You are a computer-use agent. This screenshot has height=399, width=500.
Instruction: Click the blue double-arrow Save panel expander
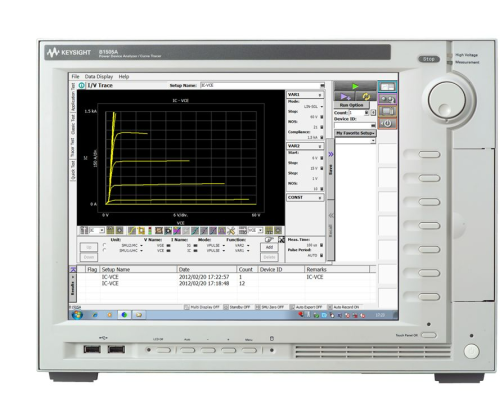(331, 154)
